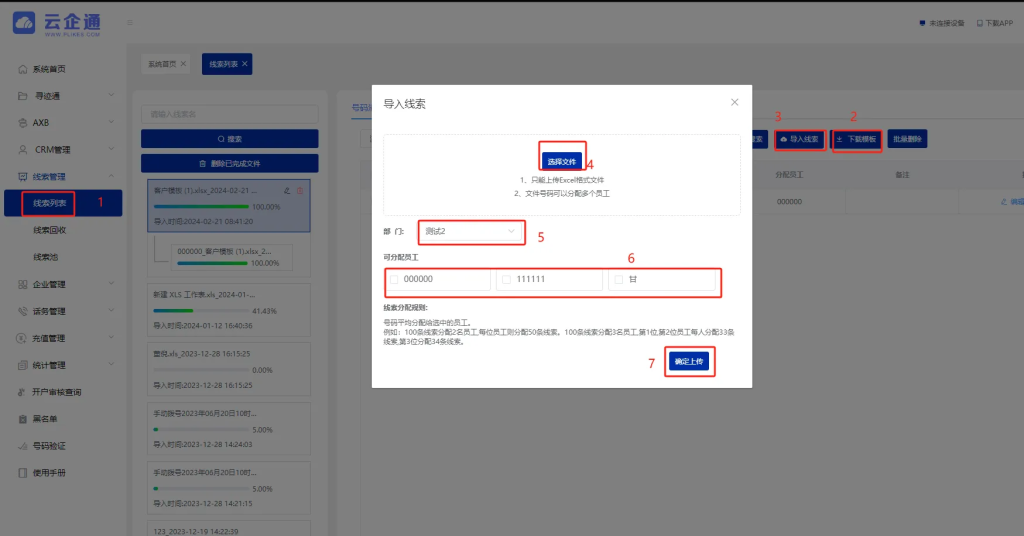This screenshot has height=536, width=1024.
Task: Click the 充值管理 yen coin icon
Action: (x=22, y=338)
